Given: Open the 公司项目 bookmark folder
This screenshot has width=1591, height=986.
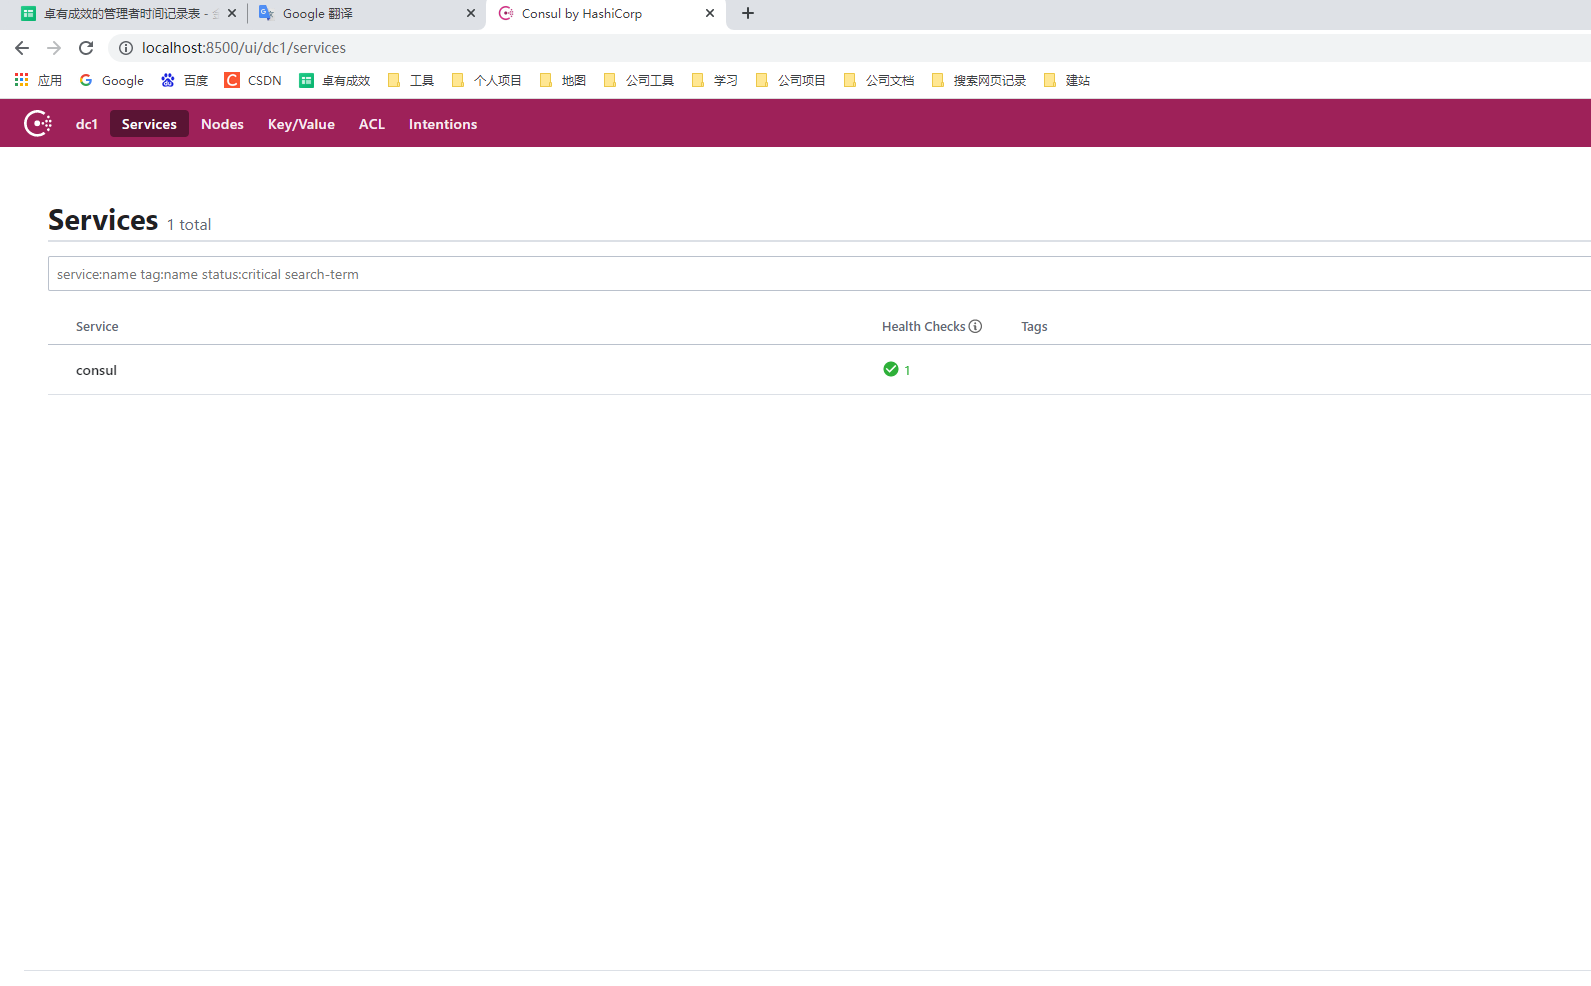Looking at the screenshot, I should pos(791,80).
